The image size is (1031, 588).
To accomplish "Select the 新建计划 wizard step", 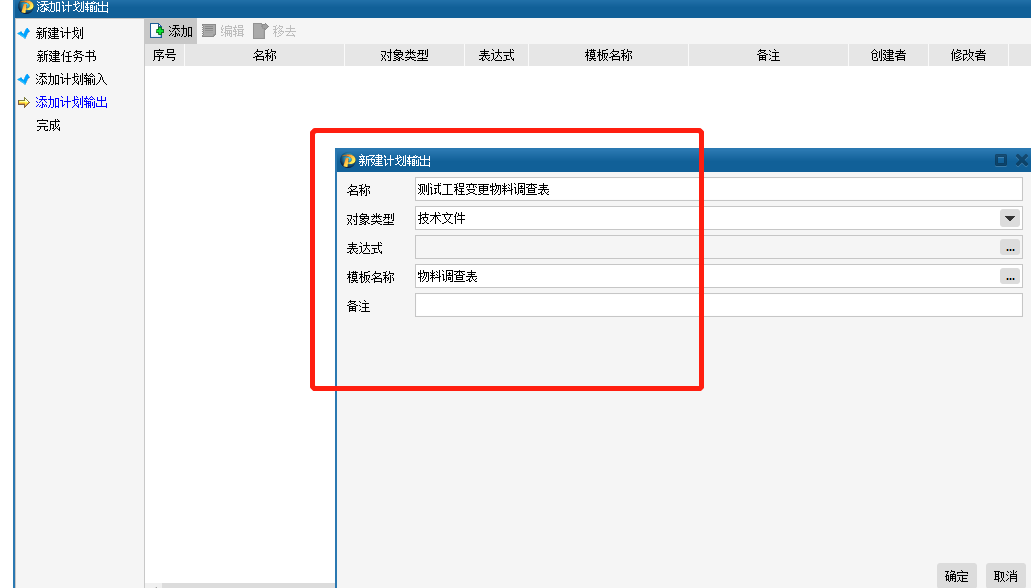I will [59, 33].
